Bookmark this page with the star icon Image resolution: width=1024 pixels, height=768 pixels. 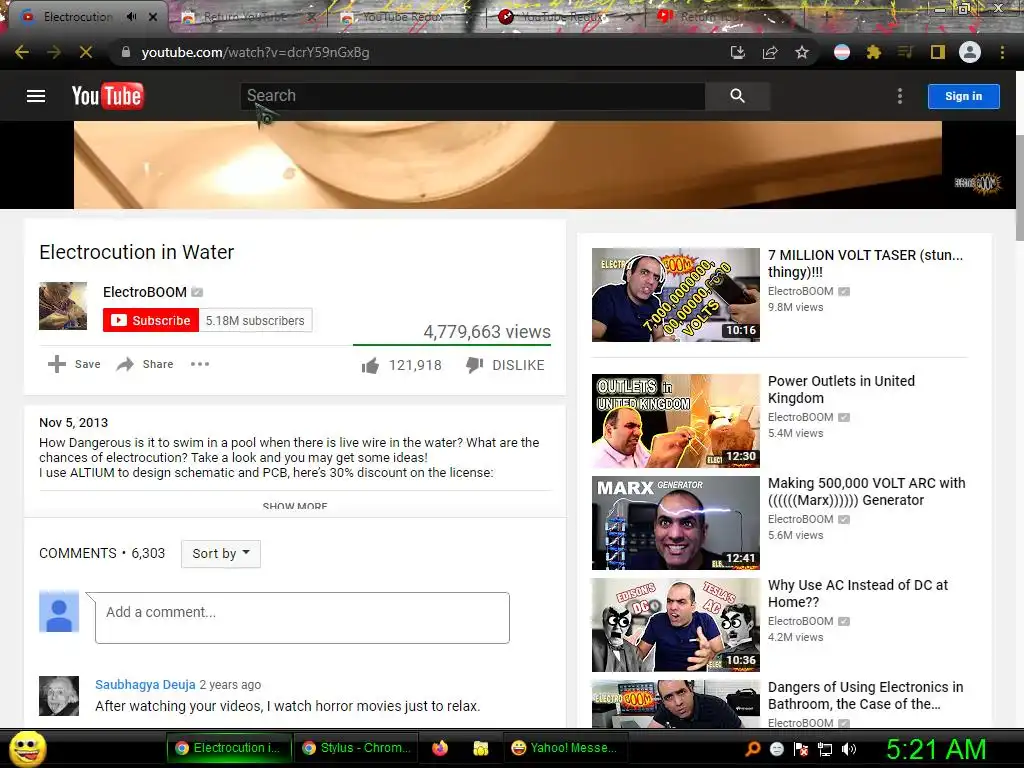click(802, 52)
